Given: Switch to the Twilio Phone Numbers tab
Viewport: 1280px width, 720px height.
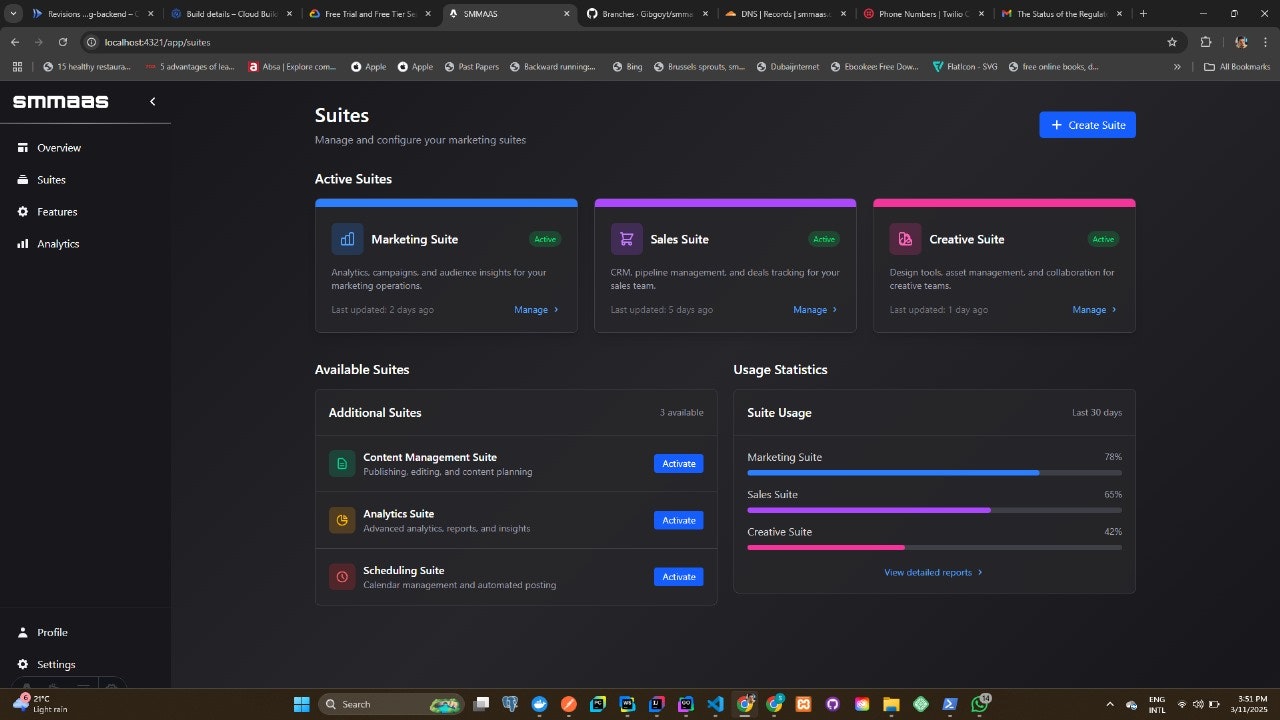Looking at the screenshot, I should pyautogui.click(x=924, y=14).
